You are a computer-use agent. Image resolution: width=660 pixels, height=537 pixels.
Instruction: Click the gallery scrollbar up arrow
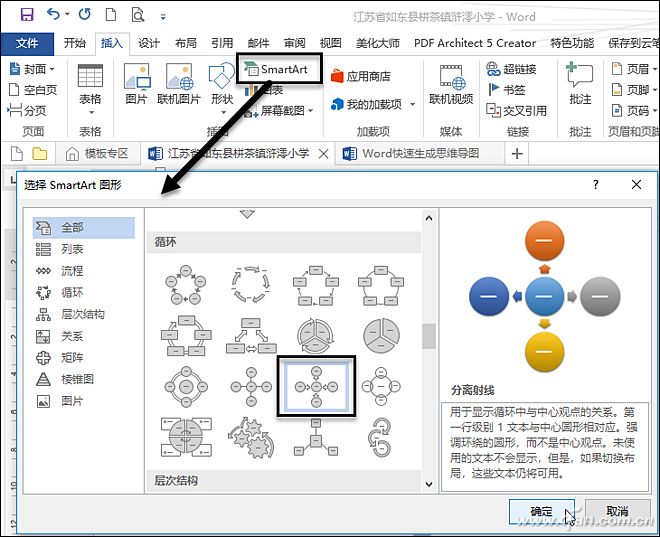click(429, 218)
